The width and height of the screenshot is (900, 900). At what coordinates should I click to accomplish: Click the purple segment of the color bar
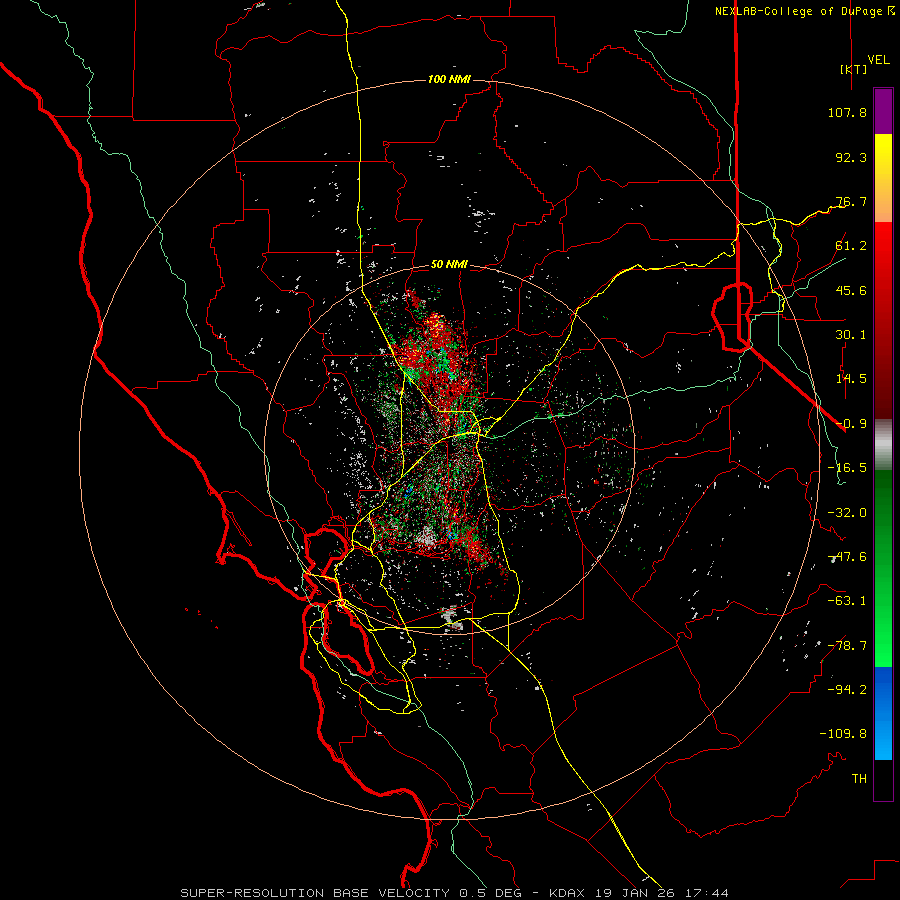coord(883,111)
